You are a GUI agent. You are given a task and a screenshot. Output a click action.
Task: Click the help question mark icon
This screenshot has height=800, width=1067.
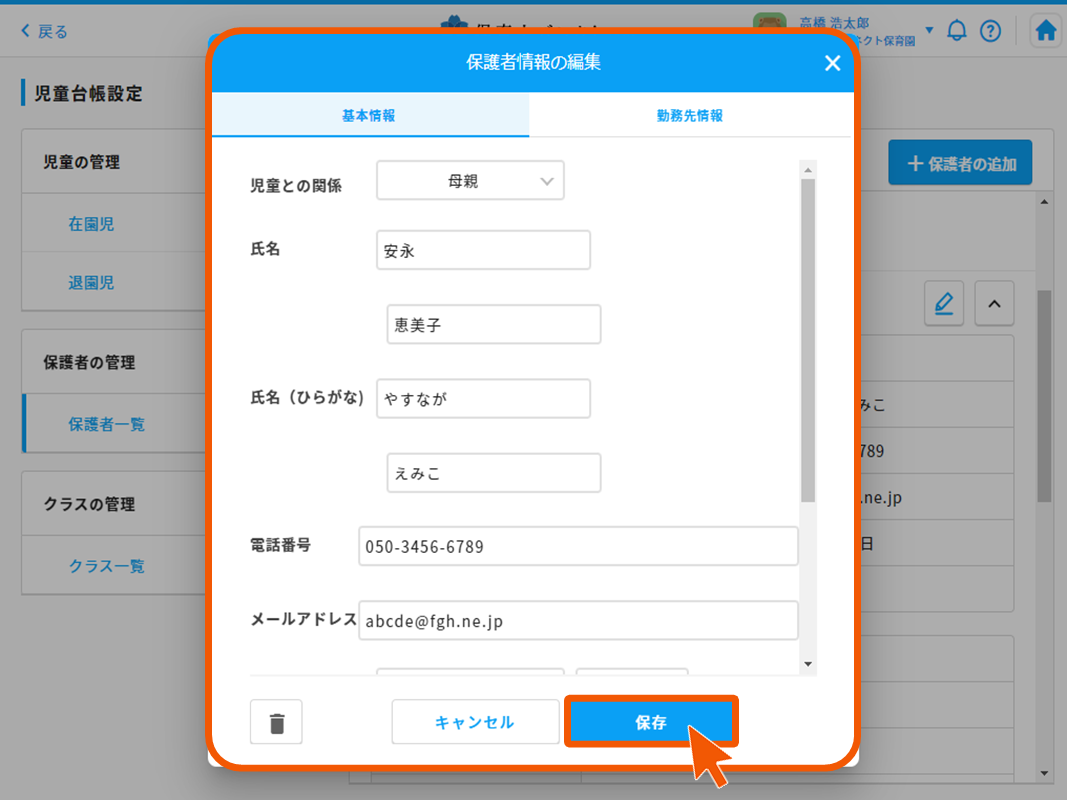(x=990, y=31)
